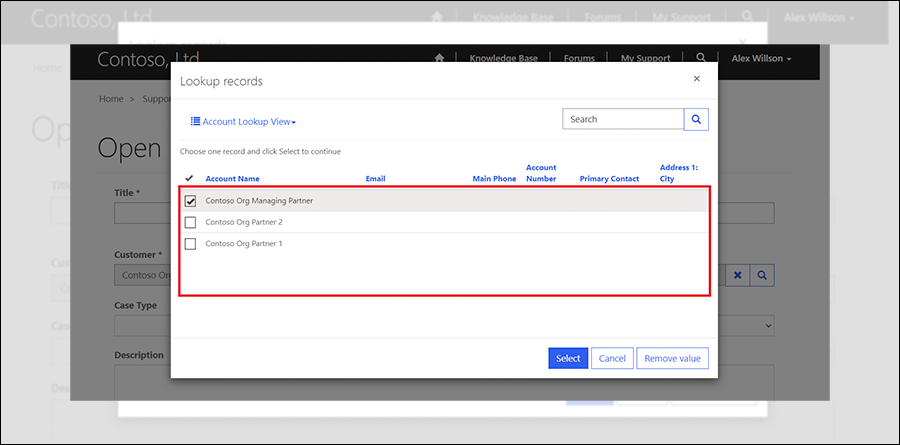This screenshot has height=445, width=900.
Task: Sort by Address 1: City column
Action: coord(679,173)
